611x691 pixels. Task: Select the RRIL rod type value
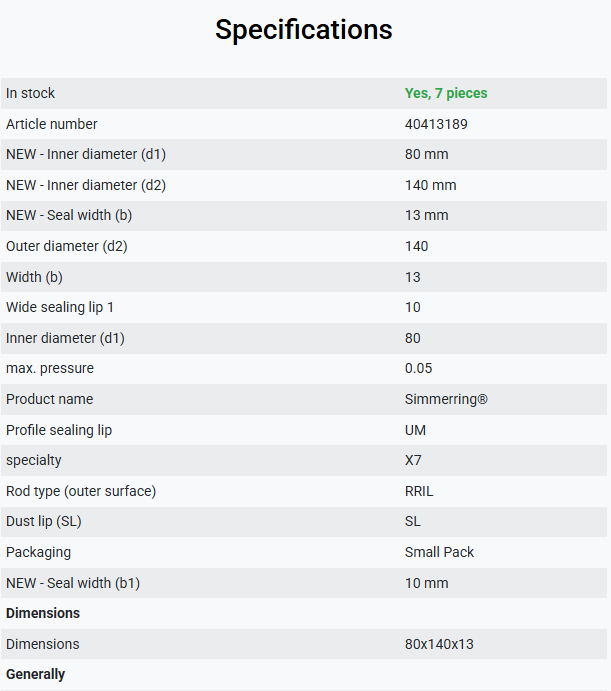(x=419, y=491)
